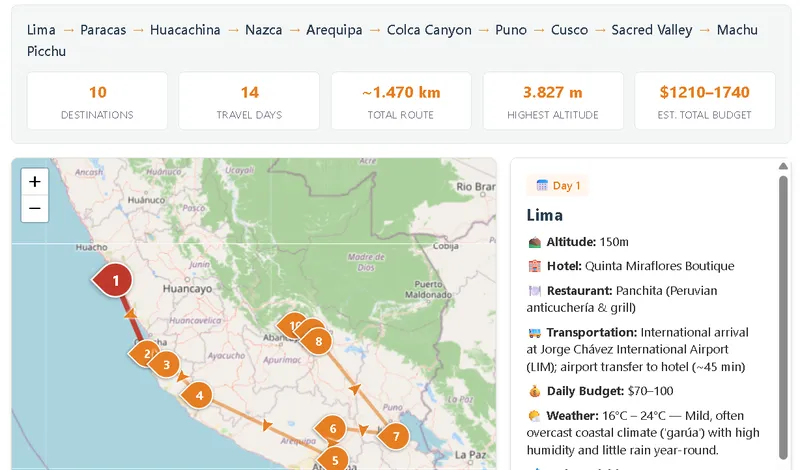Image resolution: width=800 pixels, height=470 pixels.
Task: Click the Altitude mountain icon
Action: pyautogui.click(x=534, y=242)
